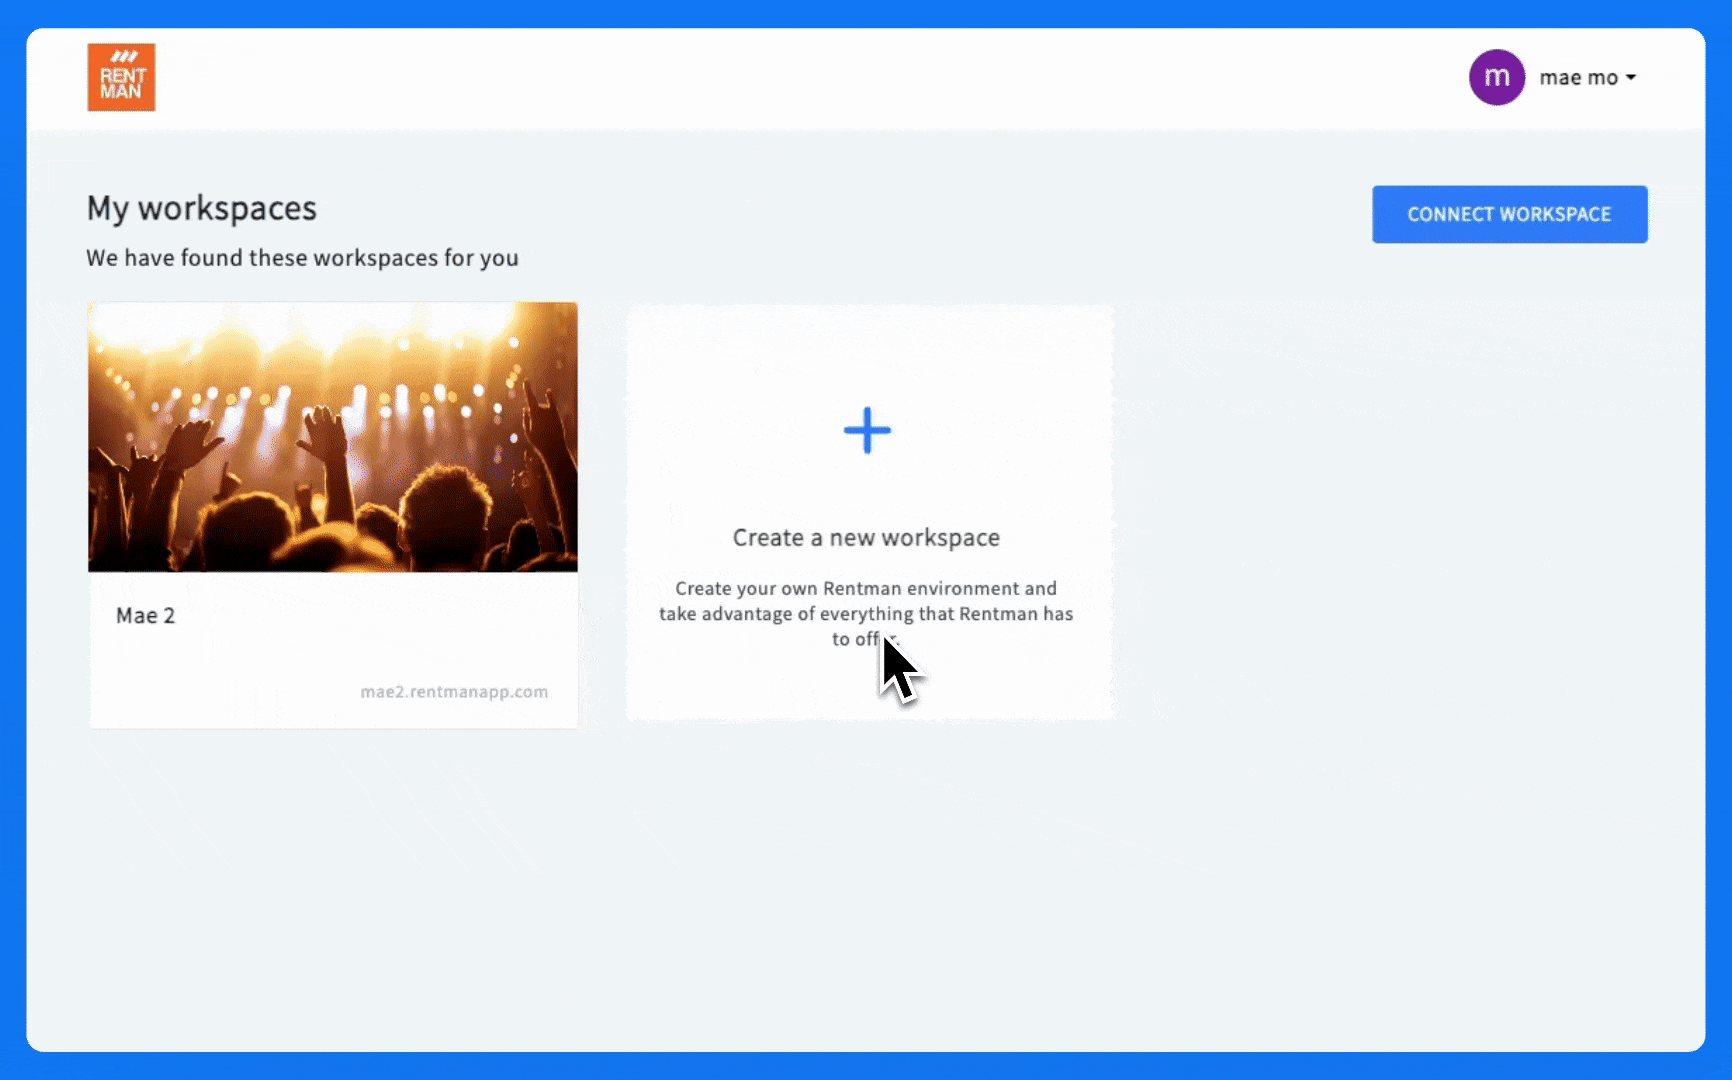Click 'We have found these workspaces for you'
This screenshot has height=1080, width=1732.
(302, 258)
